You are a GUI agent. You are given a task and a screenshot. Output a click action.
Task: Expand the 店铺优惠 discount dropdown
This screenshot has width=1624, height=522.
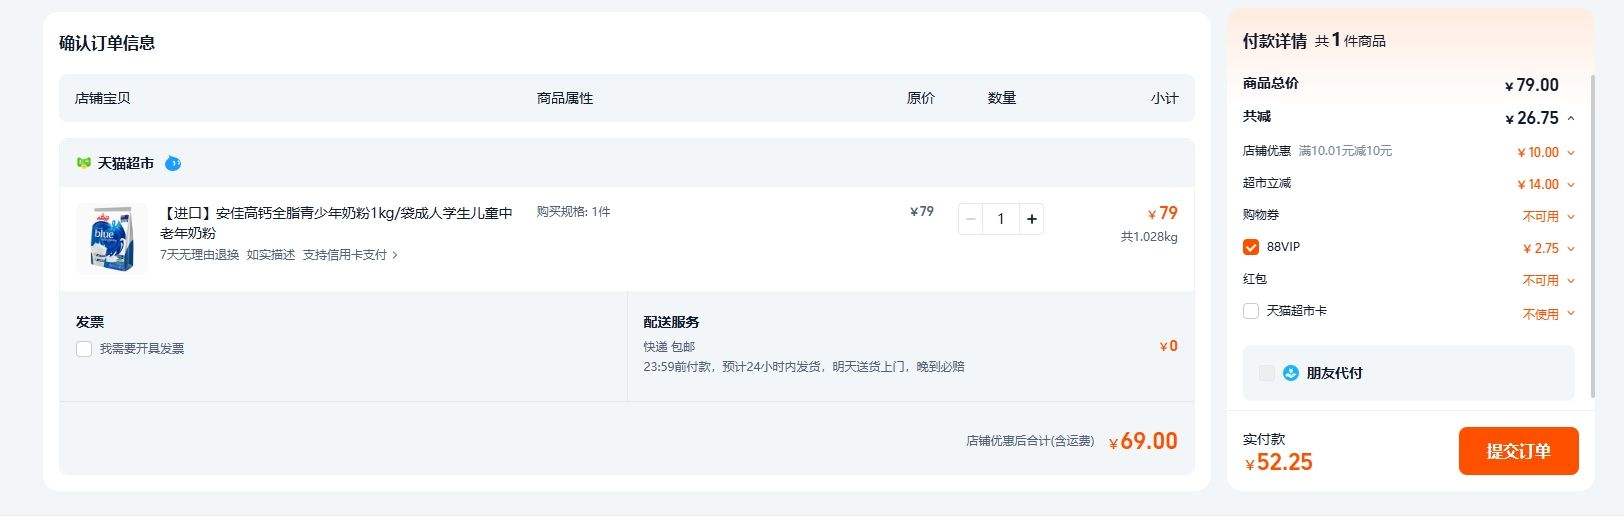pyautogui.click(x=1571, y=153)
